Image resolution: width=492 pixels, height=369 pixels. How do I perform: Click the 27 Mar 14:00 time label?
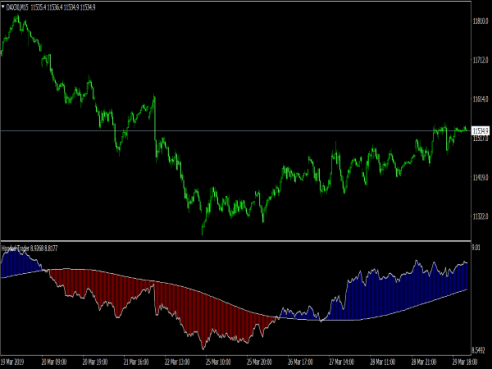pyautogui.click(x=342, y=362)
